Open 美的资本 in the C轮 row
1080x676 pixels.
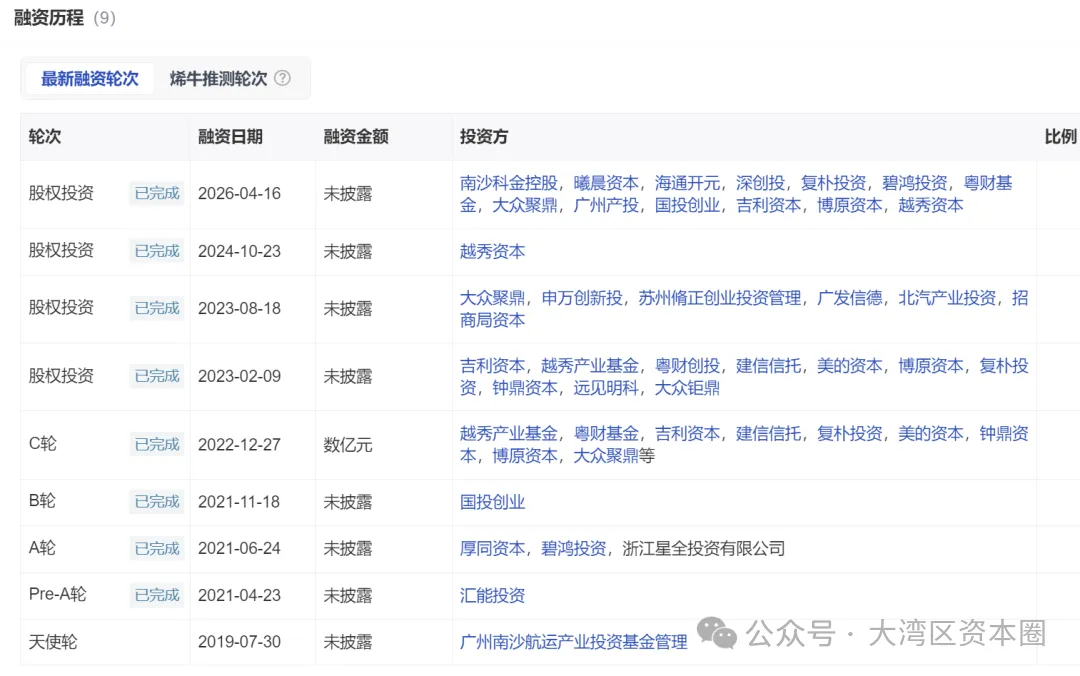tap(931, 433)
